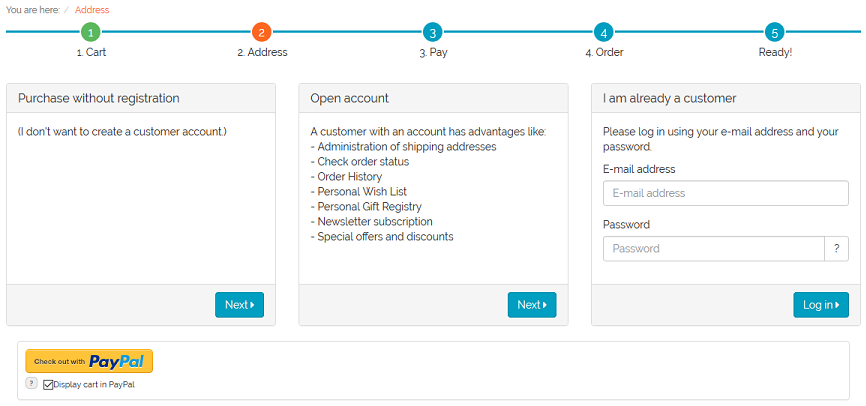Click Next under Open account
The image size is (866, 406).
point(532,305)
